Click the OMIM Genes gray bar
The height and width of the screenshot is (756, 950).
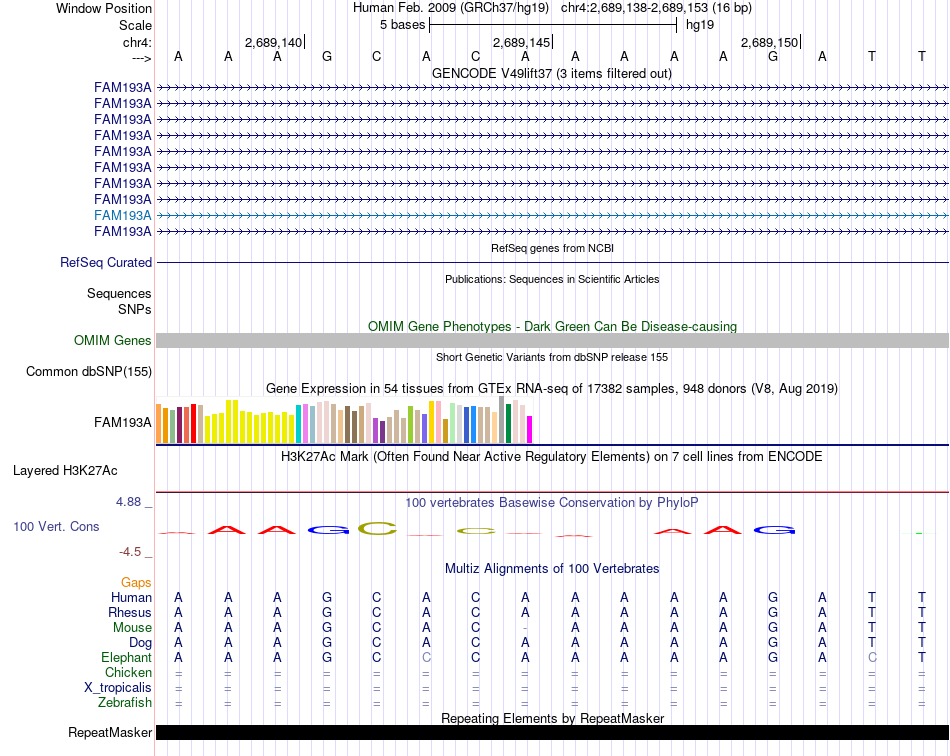(553, 340)
